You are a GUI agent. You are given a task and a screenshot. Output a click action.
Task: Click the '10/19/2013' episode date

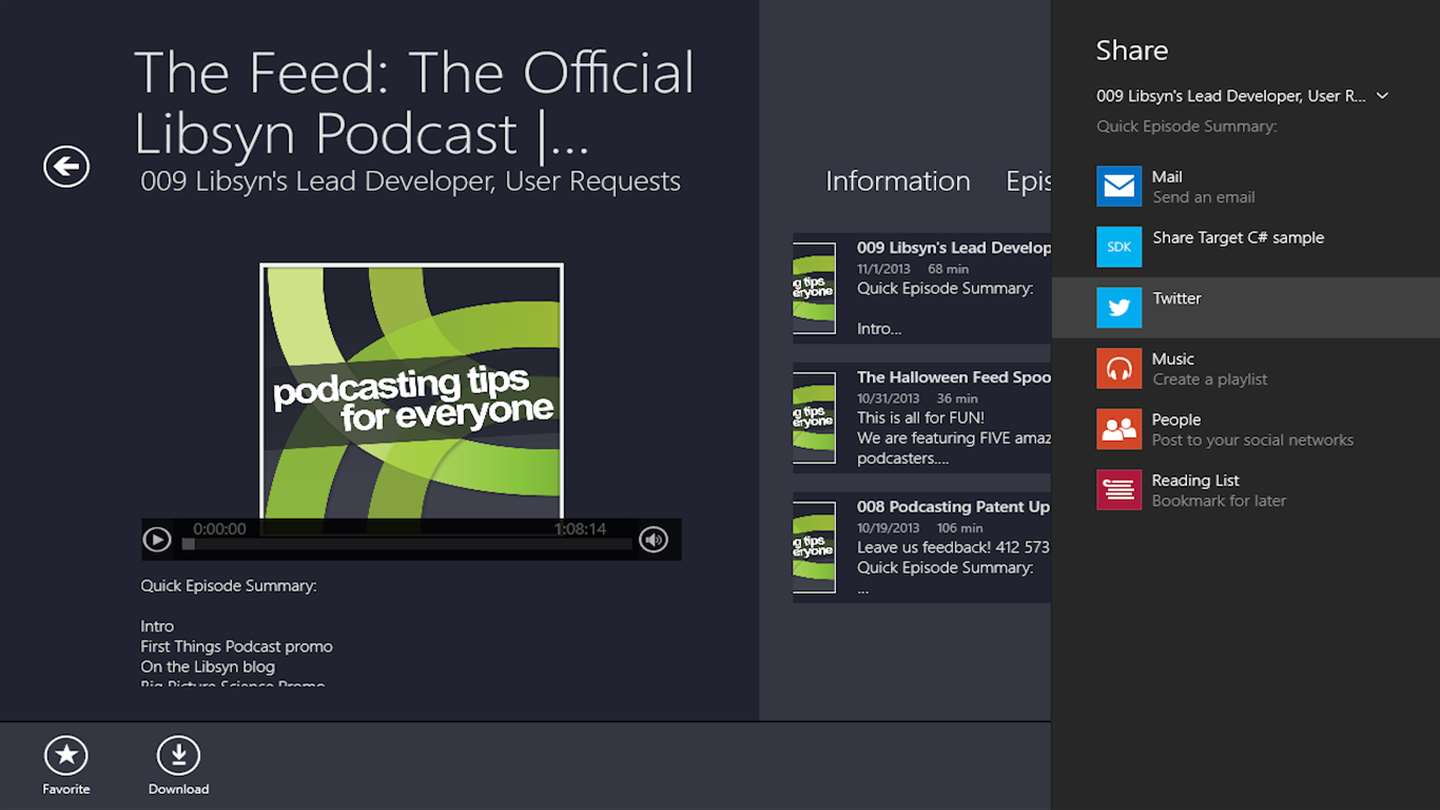pos(888,528)
